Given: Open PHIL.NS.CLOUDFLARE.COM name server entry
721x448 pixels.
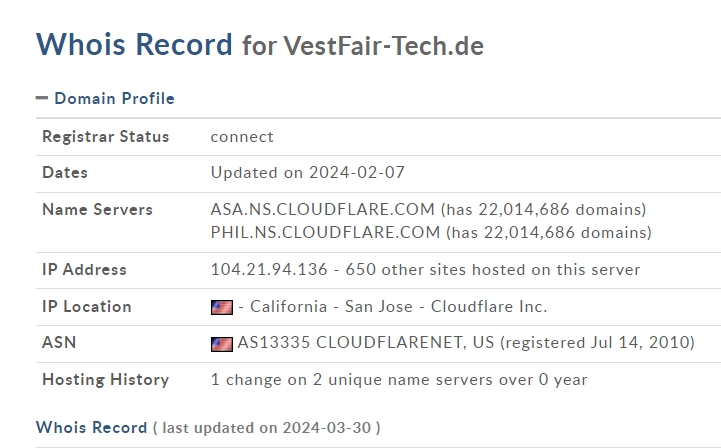Looking at the screenshot, I should (x=325, y=232).
